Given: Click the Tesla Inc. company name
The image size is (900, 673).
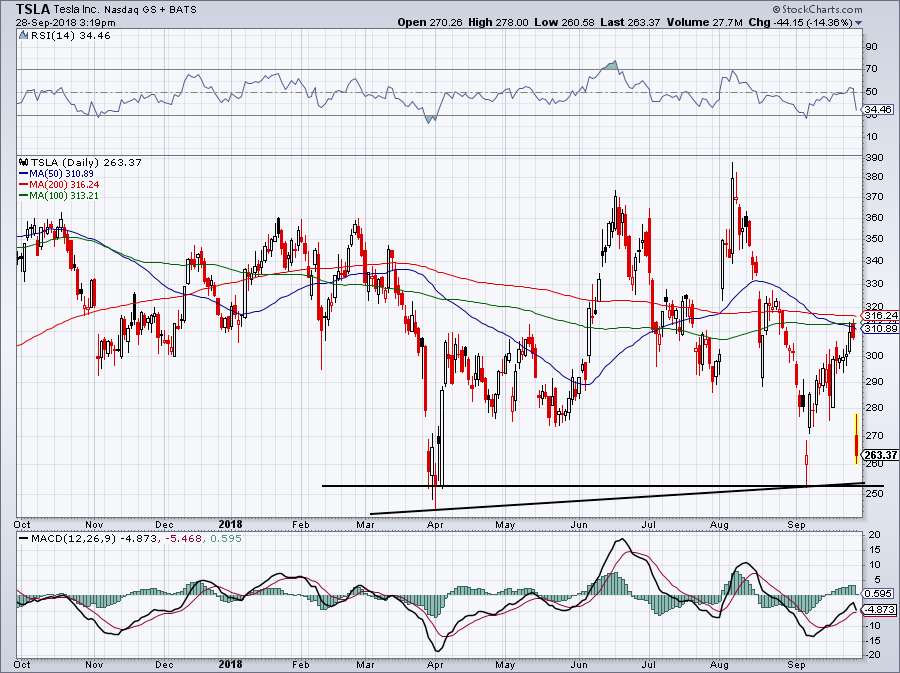Looking at the screenshot, I should 77,10.
